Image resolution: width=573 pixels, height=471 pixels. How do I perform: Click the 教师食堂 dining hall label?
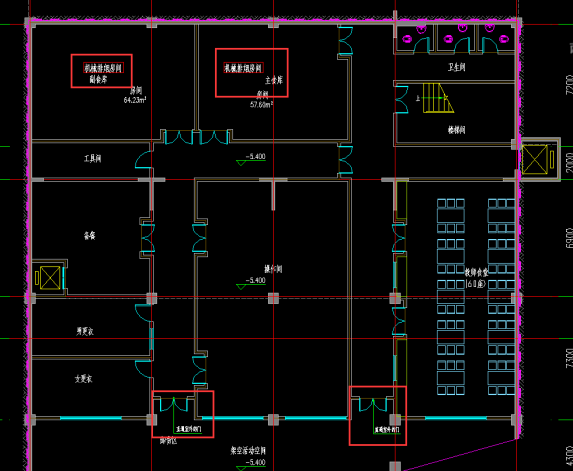coord(476,272)
